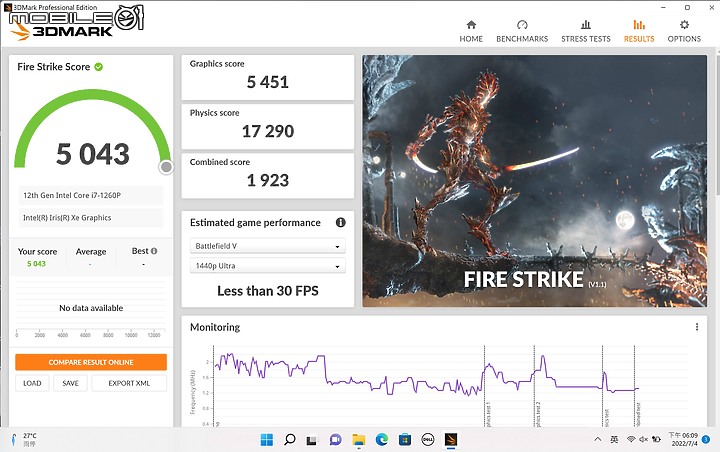Click the Combined score value 1 923

click(268, 180)
